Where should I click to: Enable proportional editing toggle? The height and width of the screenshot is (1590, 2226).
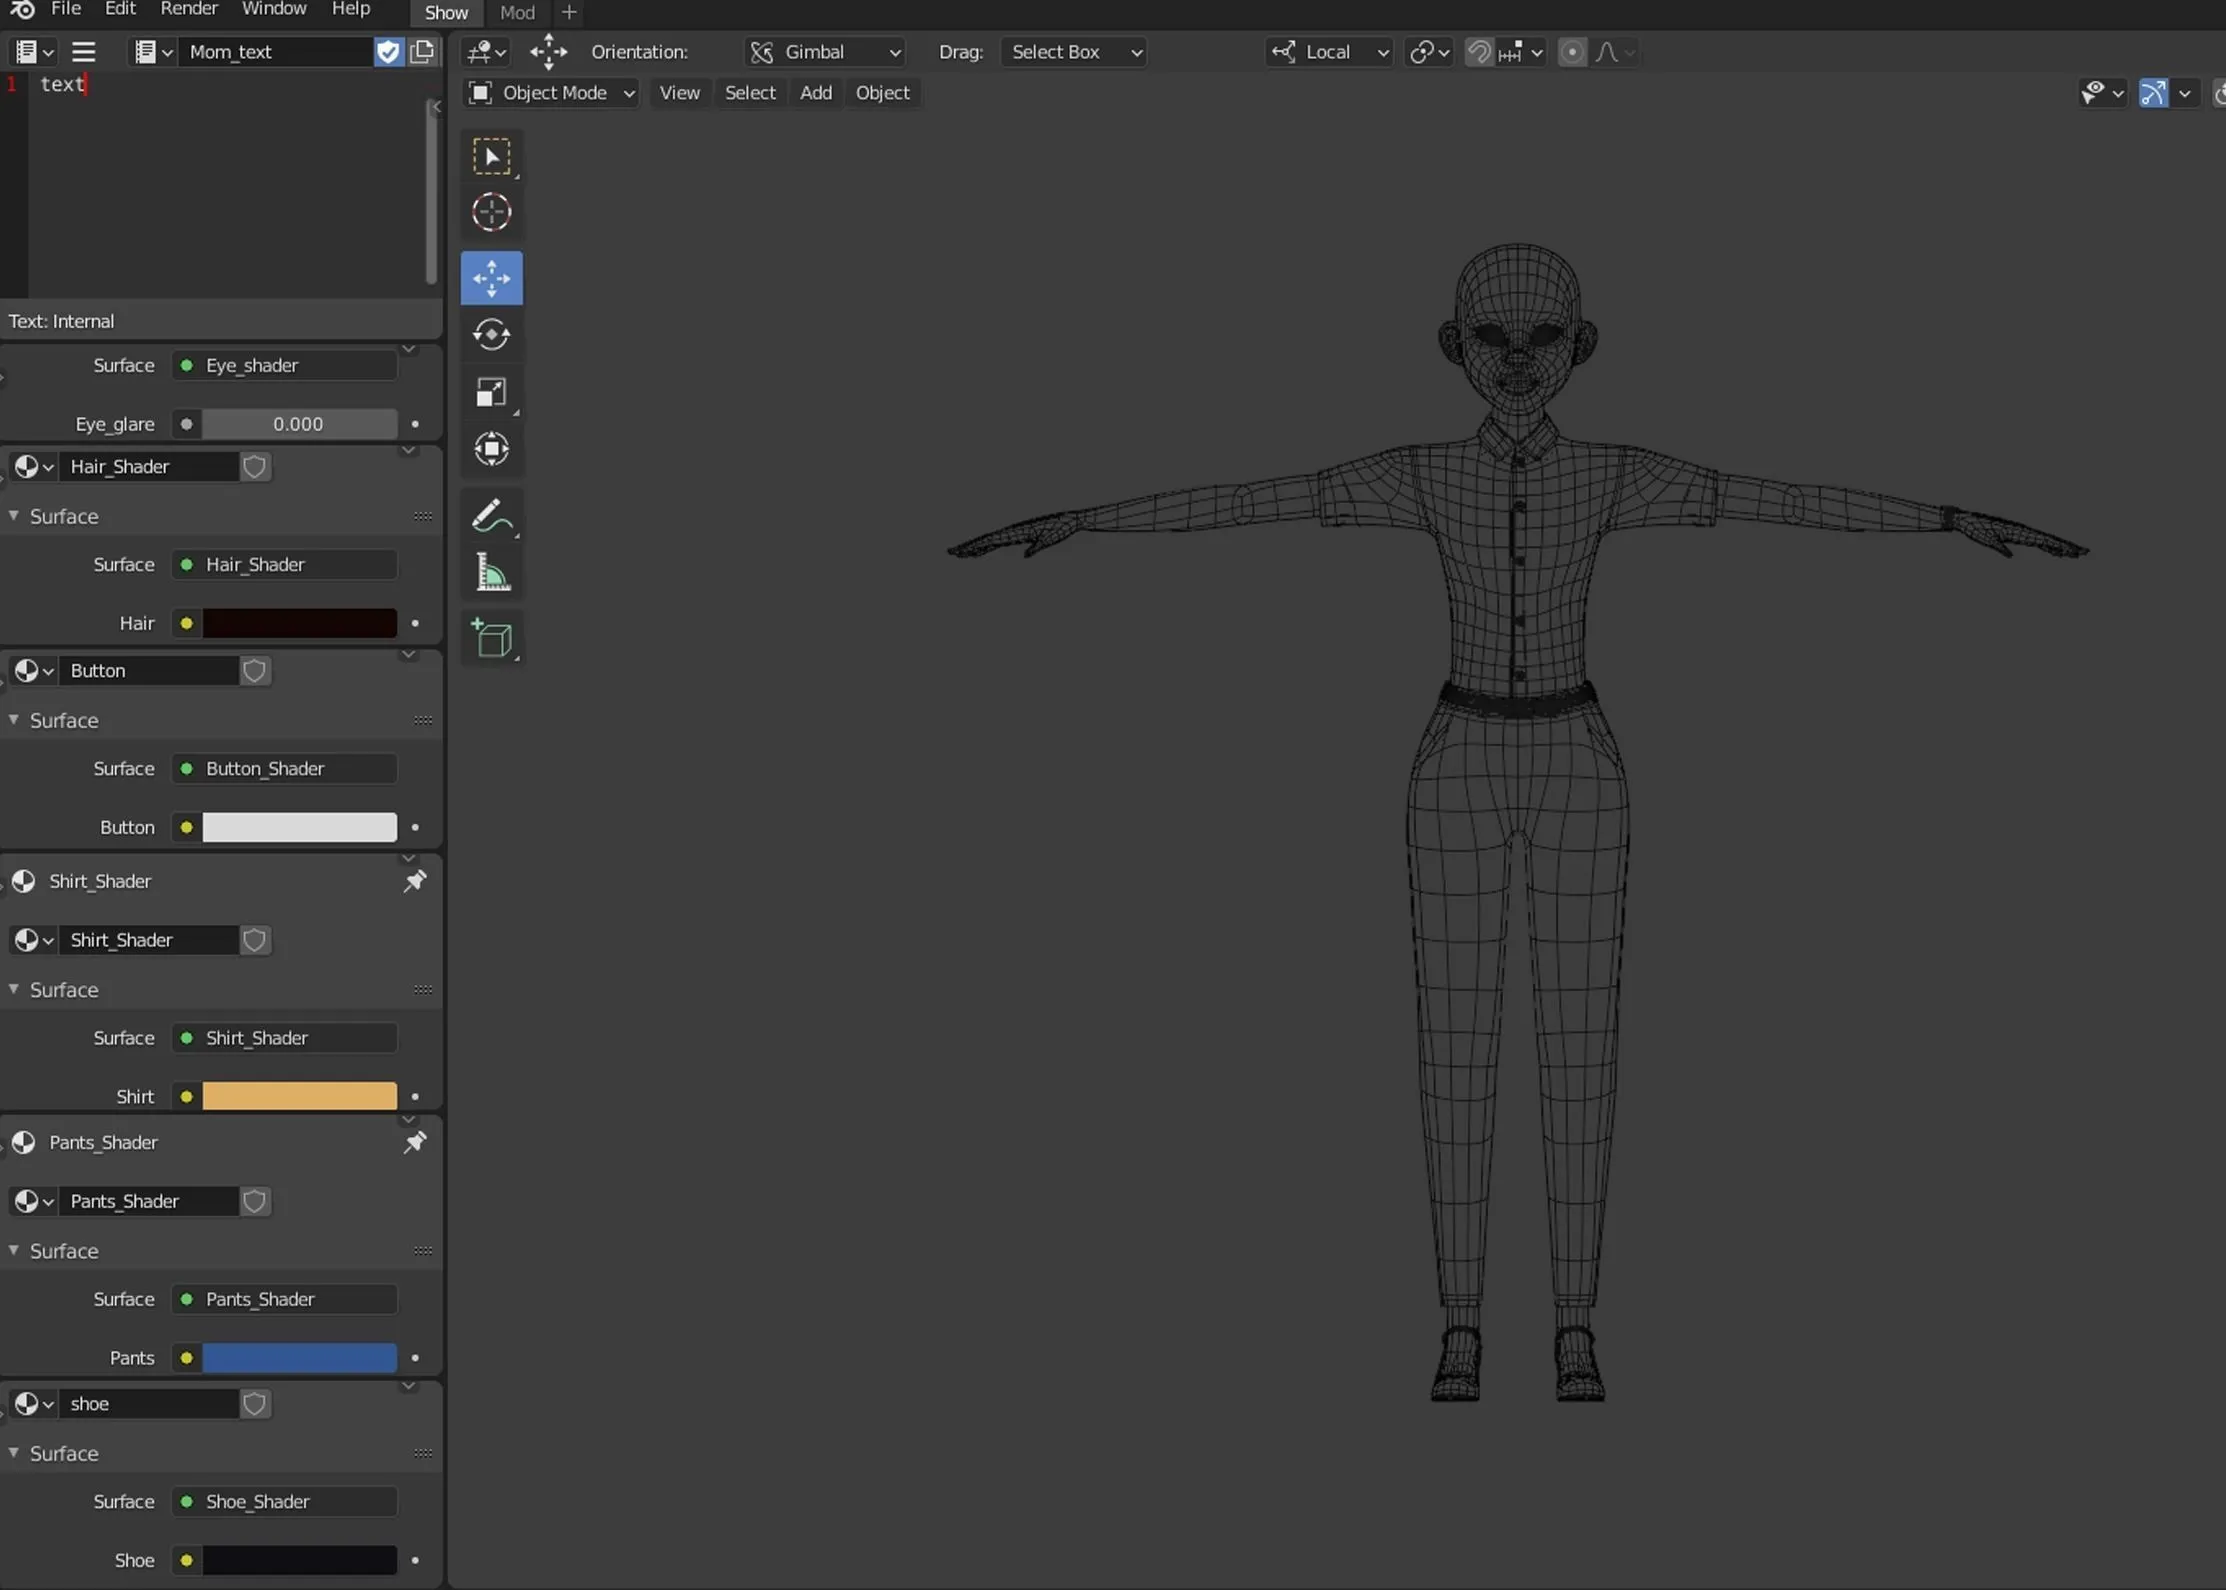(1572, 52)
